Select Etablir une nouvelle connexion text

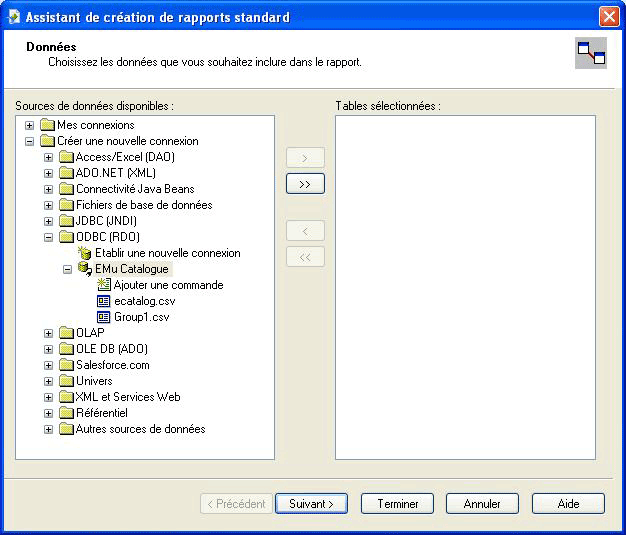pos(168,253)
